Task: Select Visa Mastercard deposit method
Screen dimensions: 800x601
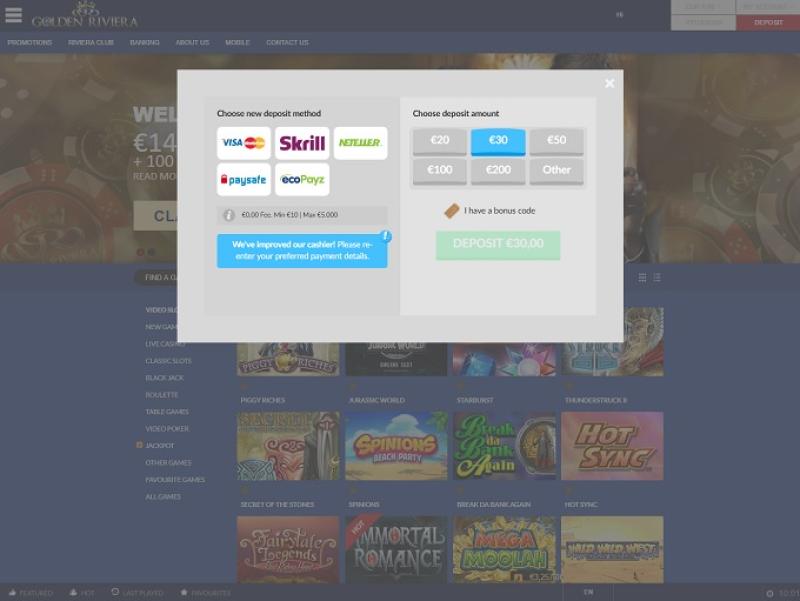Action: point(243,143)
